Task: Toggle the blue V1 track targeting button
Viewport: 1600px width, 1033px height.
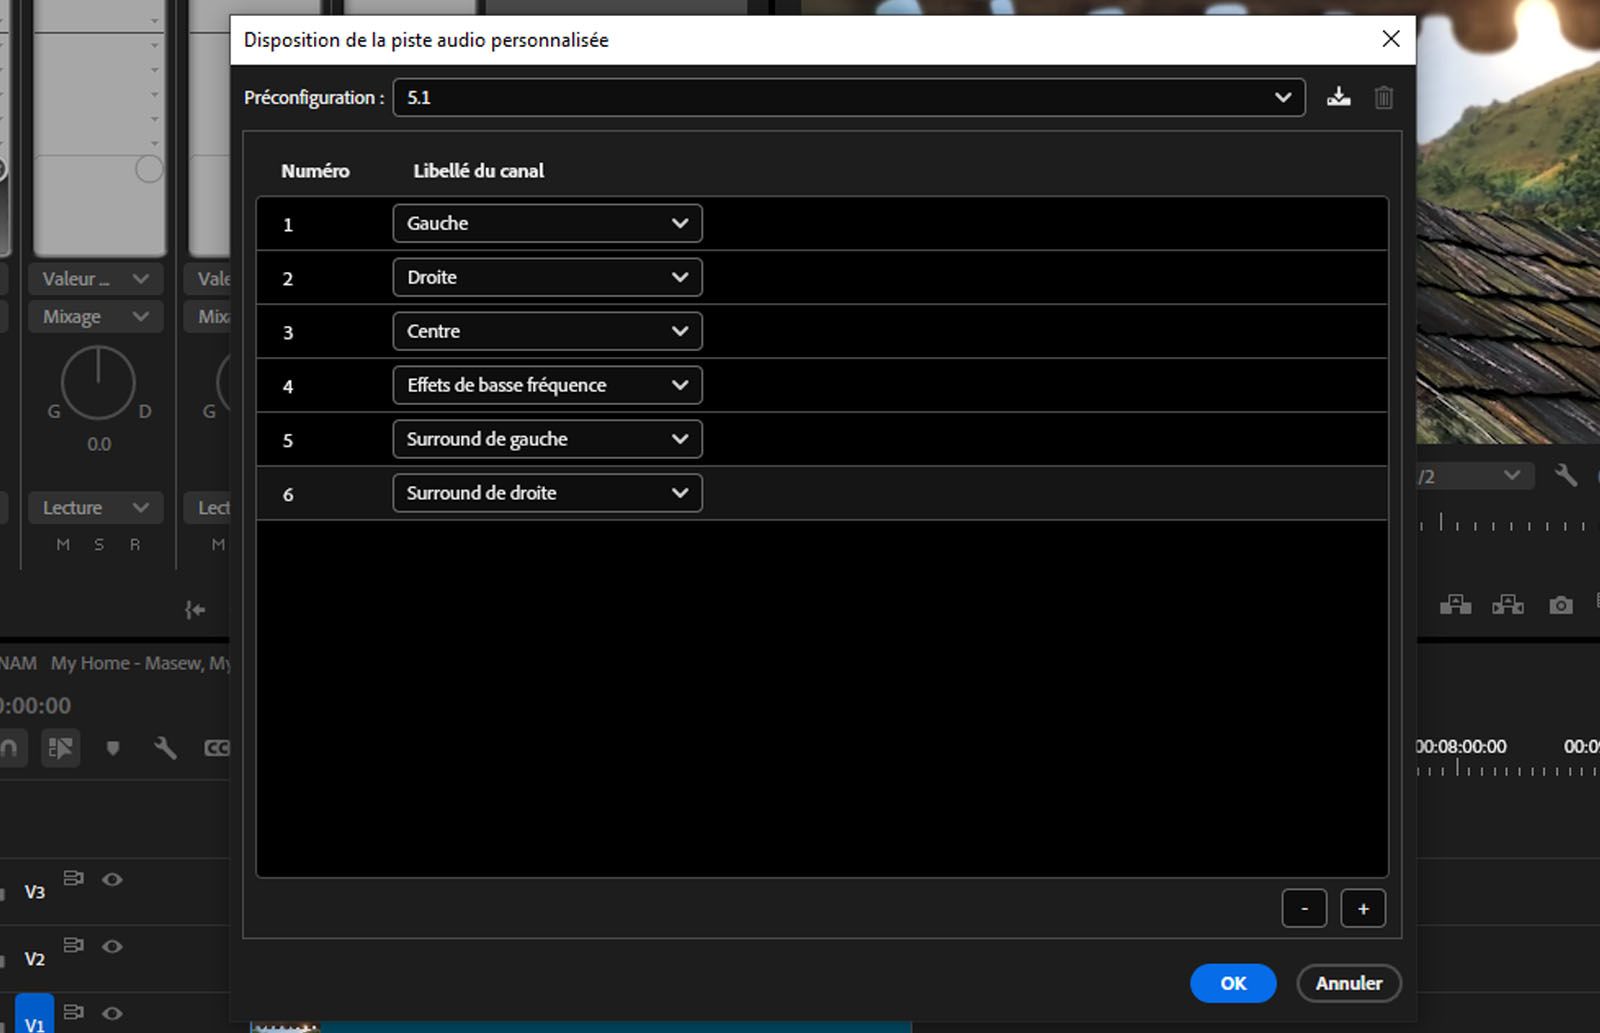Action: coord(35,1014)
